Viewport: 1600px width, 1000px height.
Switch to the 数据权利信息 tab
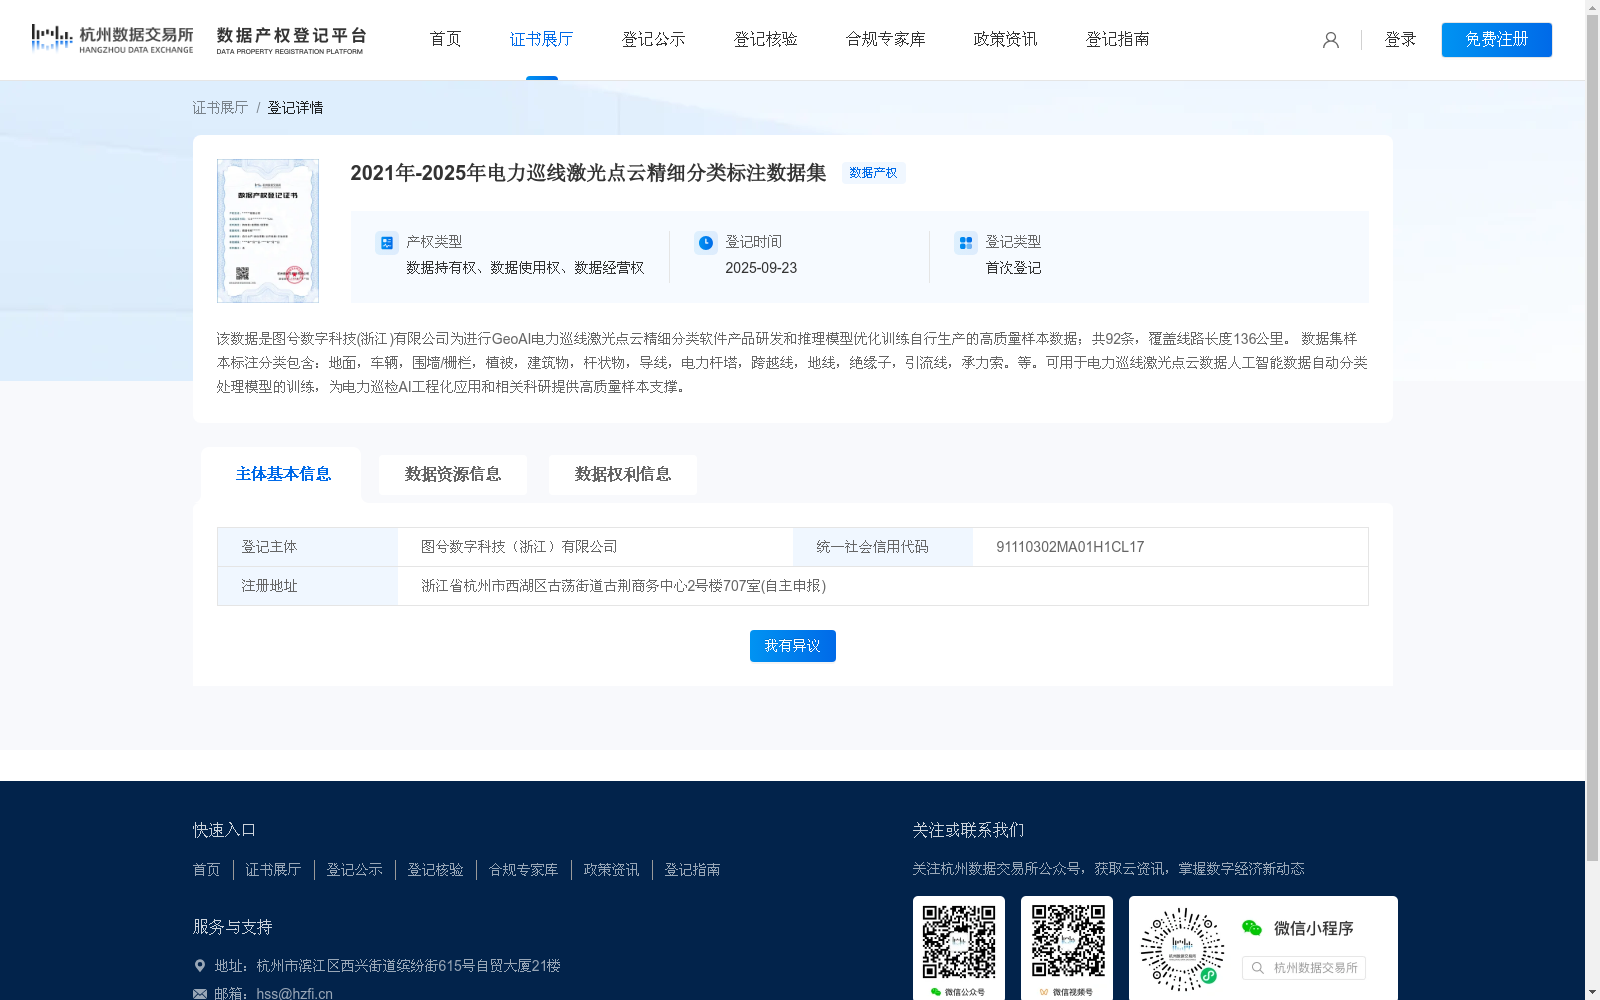[x=623, y=474]
